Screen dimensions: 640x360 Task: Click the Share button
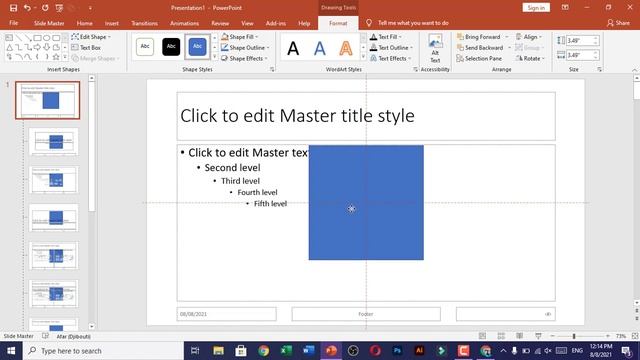618,23
